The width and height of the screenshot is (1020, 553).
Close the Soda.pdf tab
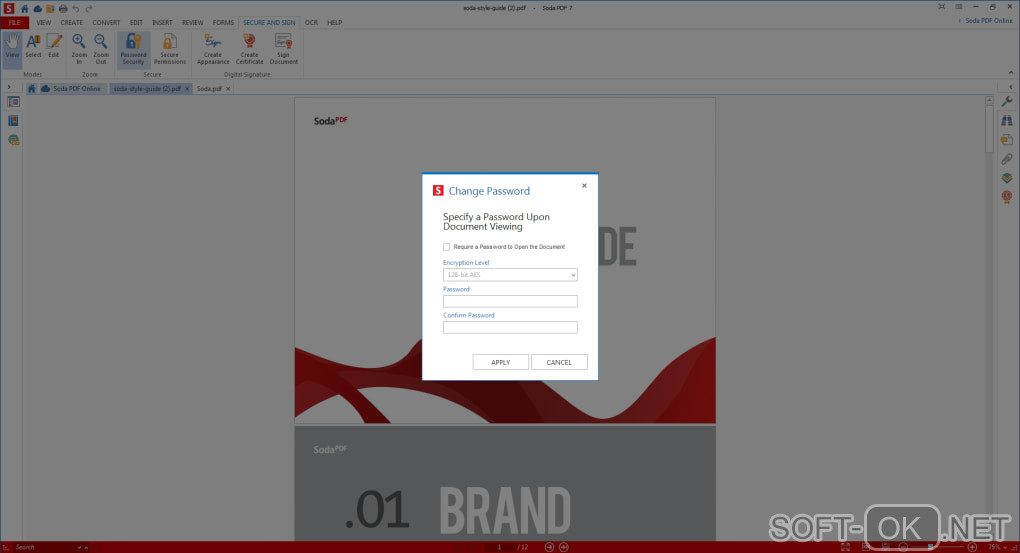pos(228,89)
